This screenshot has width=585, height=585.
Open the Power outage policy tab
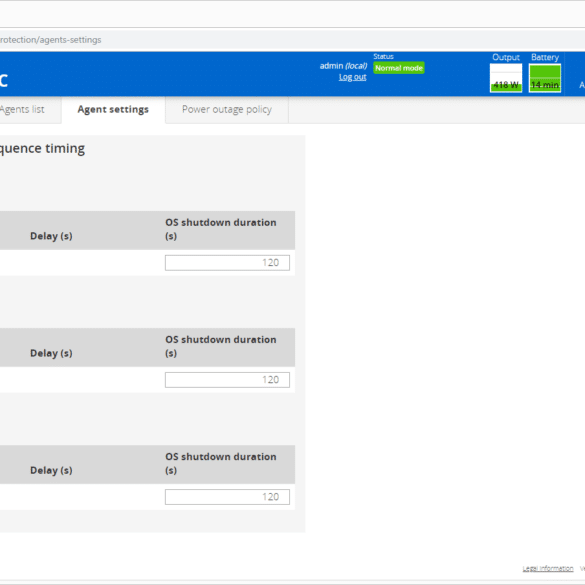point(226,109)
